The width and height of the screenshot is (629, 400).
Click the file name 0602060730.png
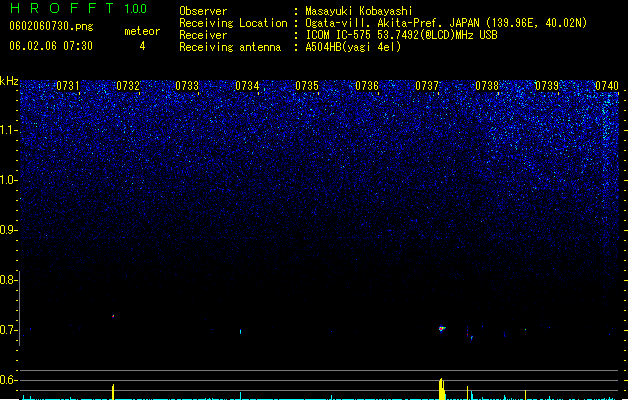(51, 26)
